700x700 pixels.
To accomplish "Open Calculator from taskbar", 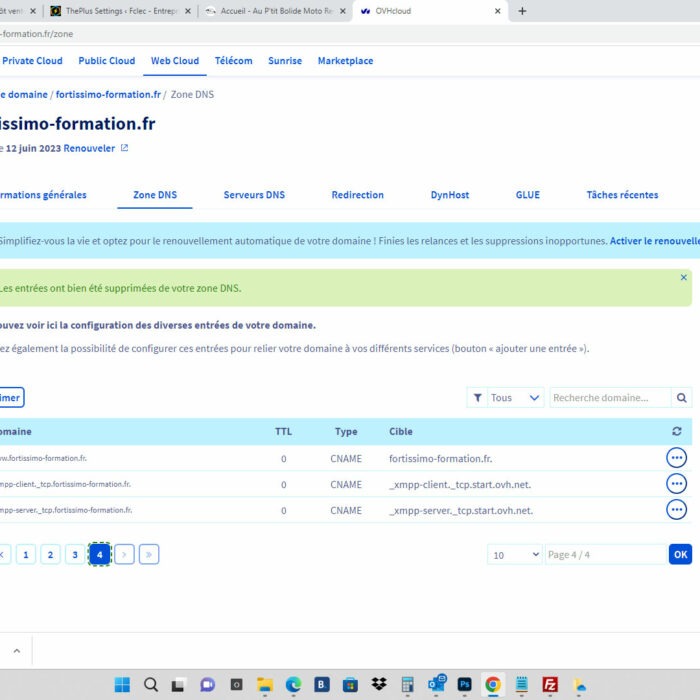I will pos(407,684).
